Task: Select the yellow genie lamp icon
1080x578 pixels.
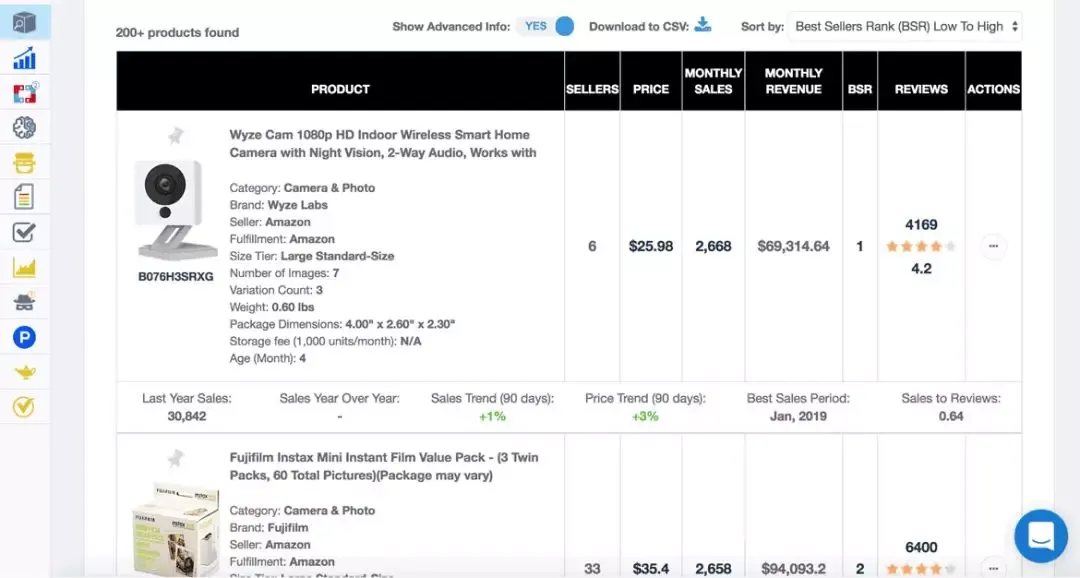Action: point(24,372)
